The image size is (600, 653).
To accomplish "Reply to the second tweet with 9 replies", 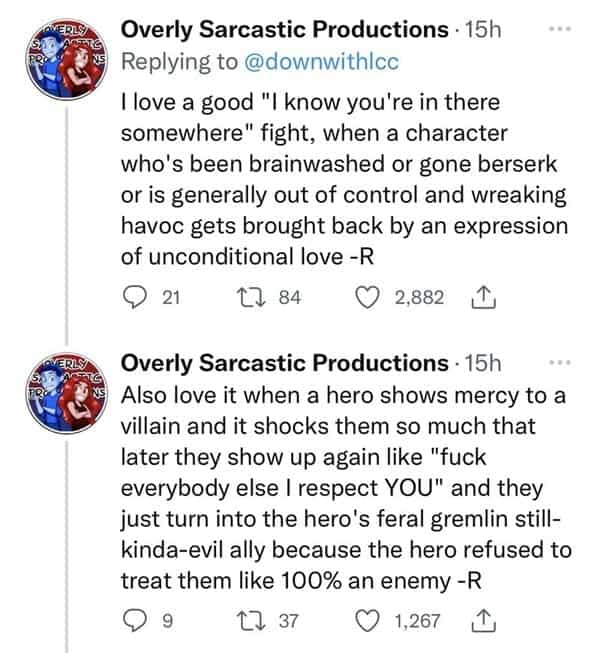I will (x=133, y=621).
